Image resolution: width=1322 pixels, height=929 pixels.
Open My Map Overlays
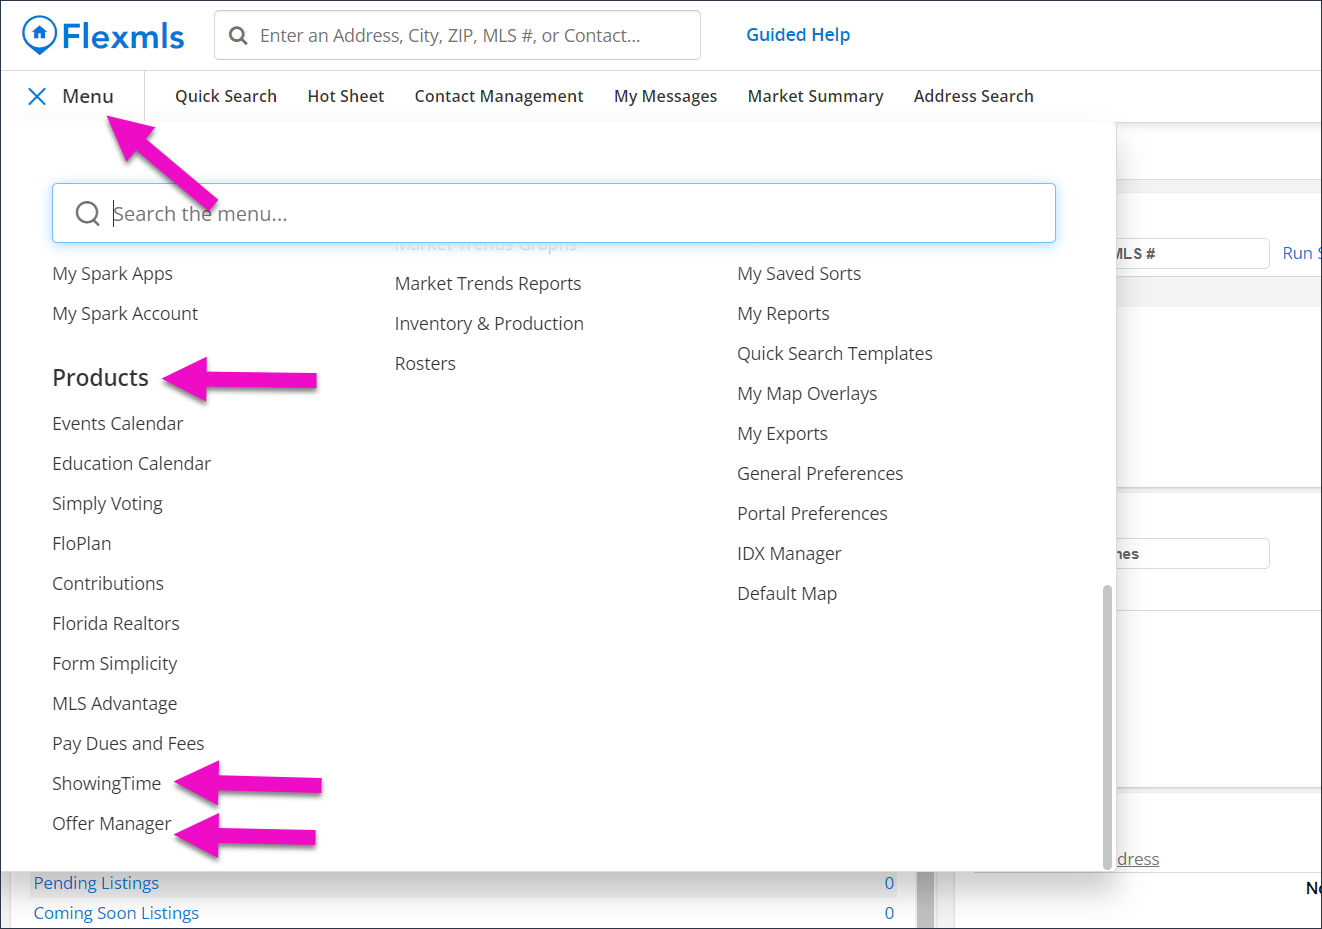coord(807,394)
